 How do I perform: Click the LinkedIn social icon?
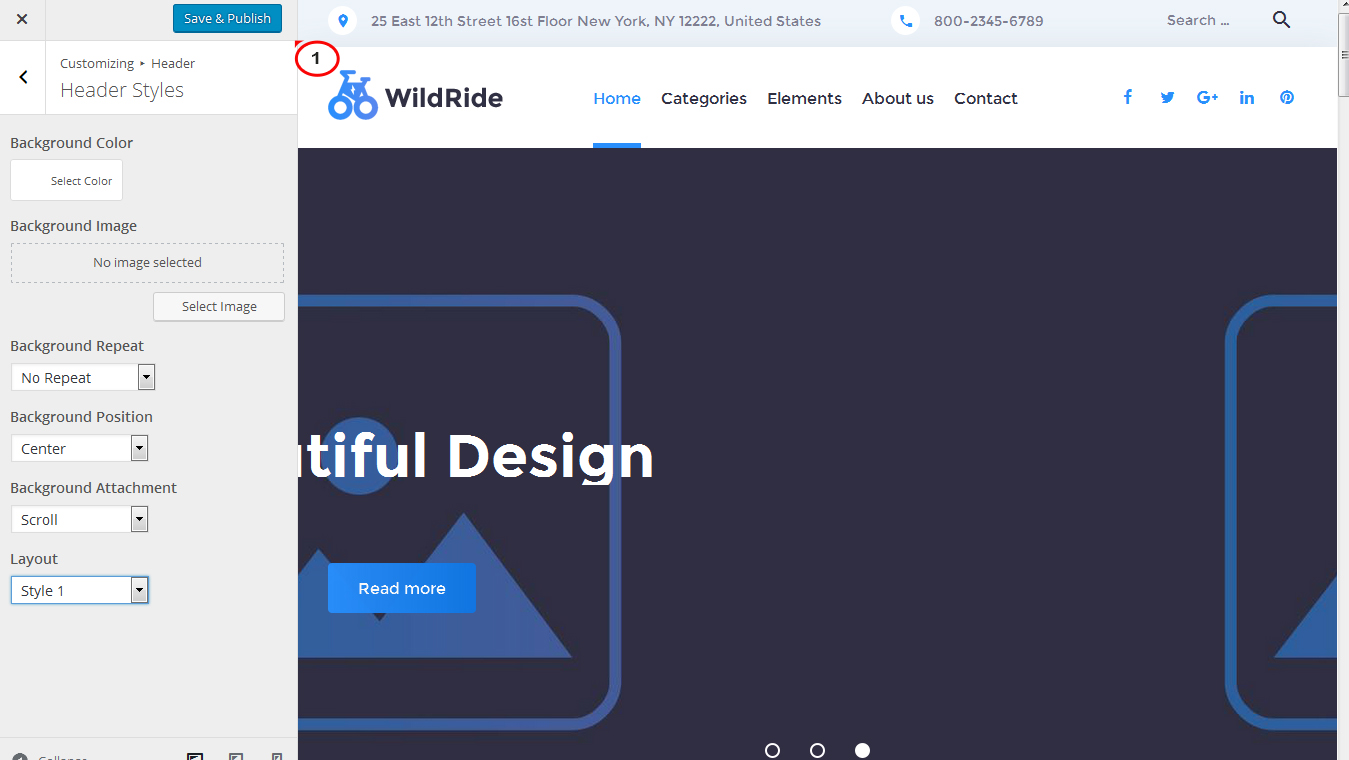point(1247,97)
